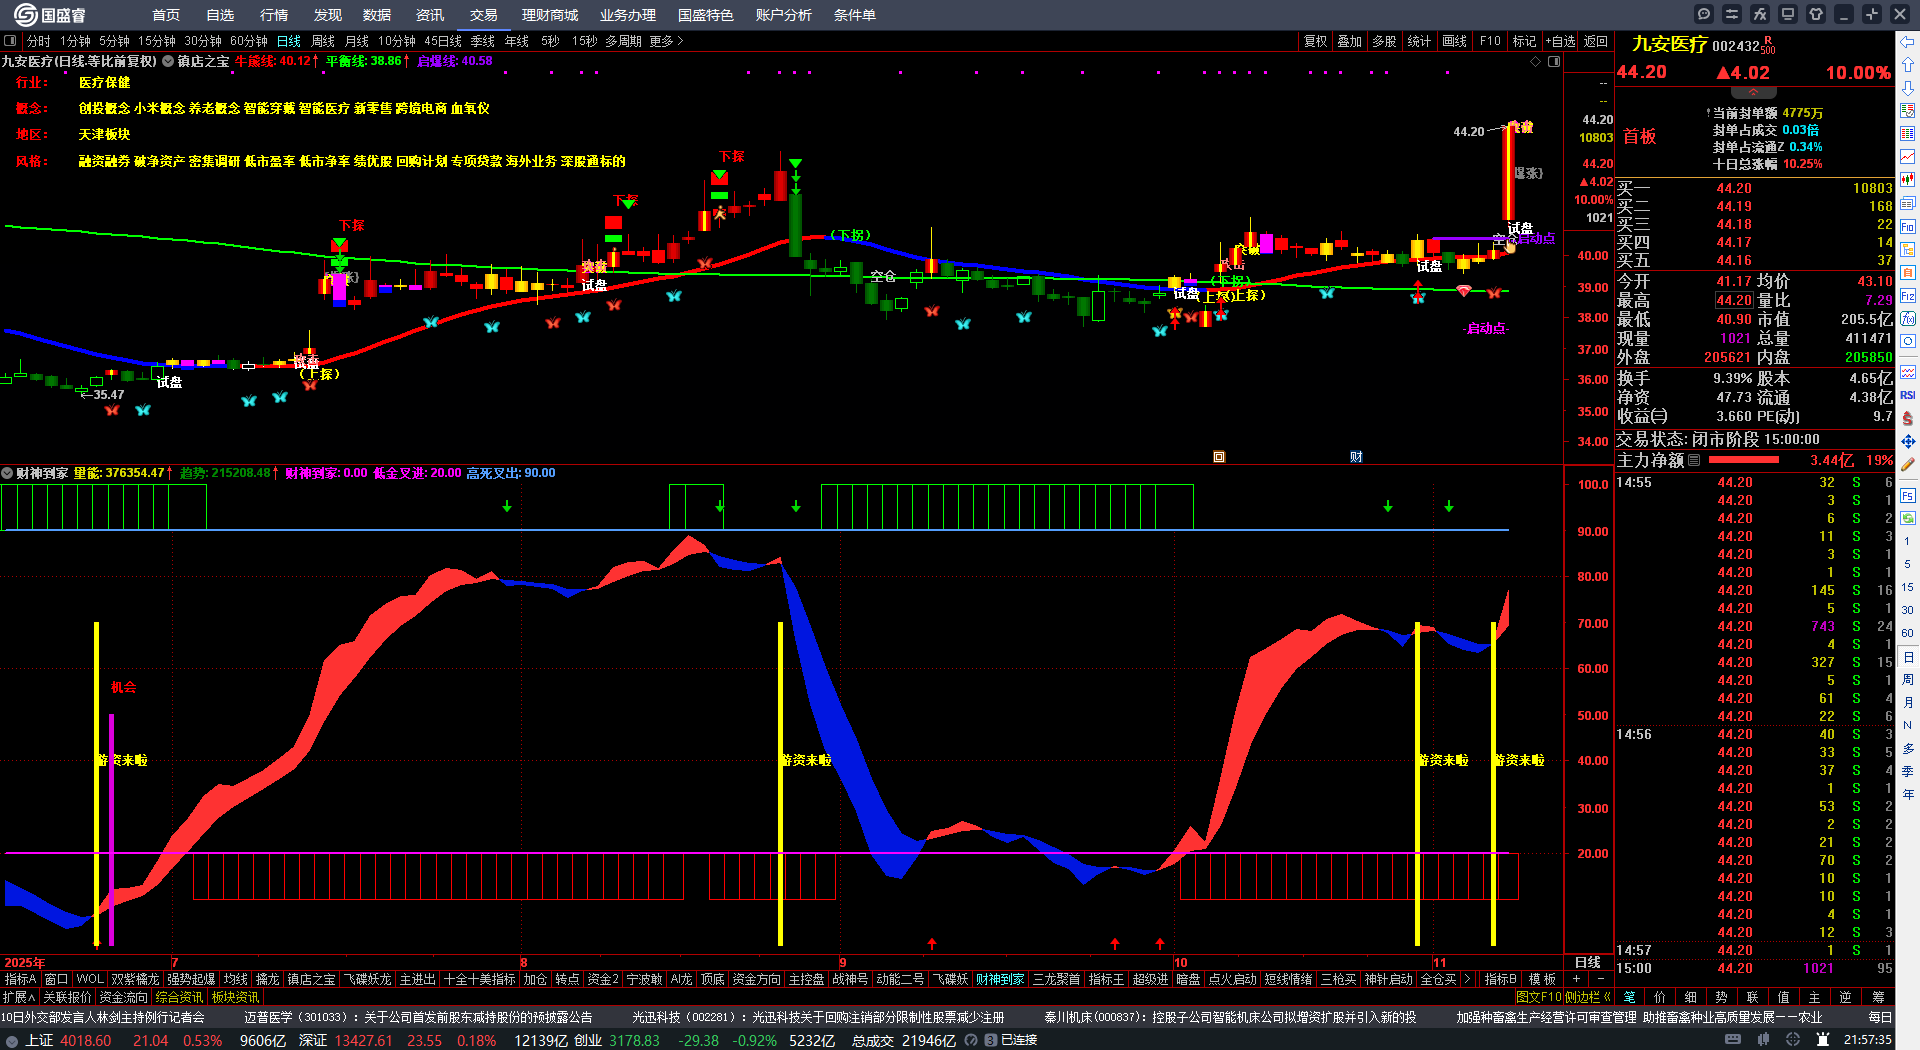Open the 交易 menu

[484, 15]
